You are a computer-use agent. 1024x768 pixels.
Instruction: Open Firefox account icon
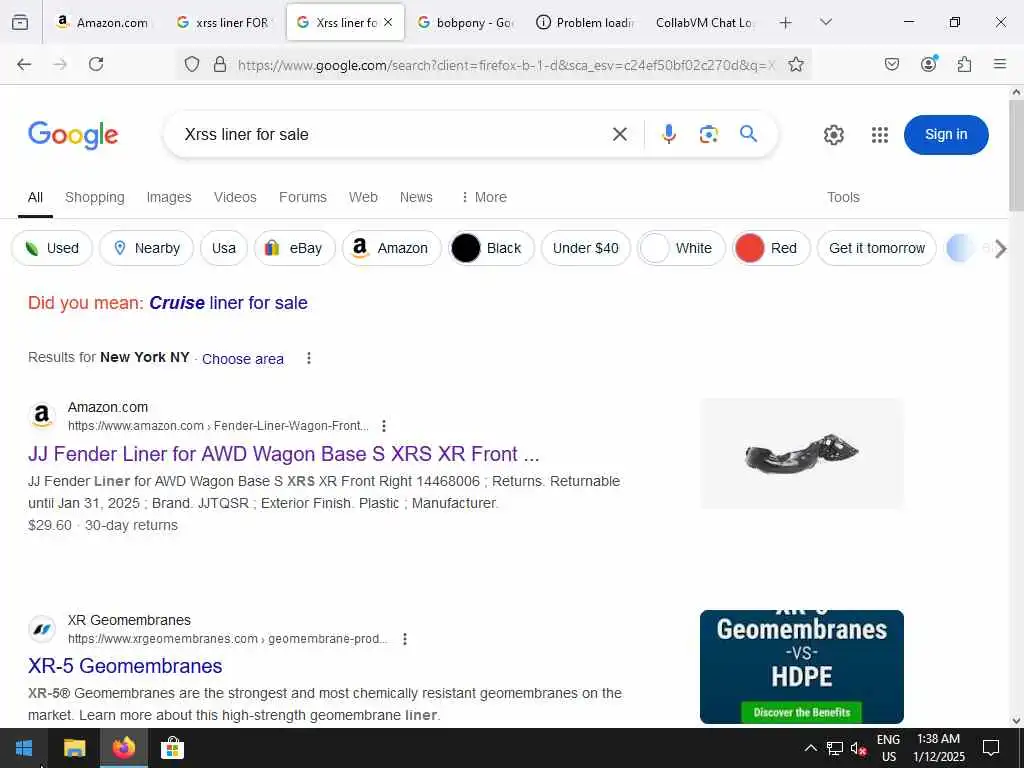(929, 64)
